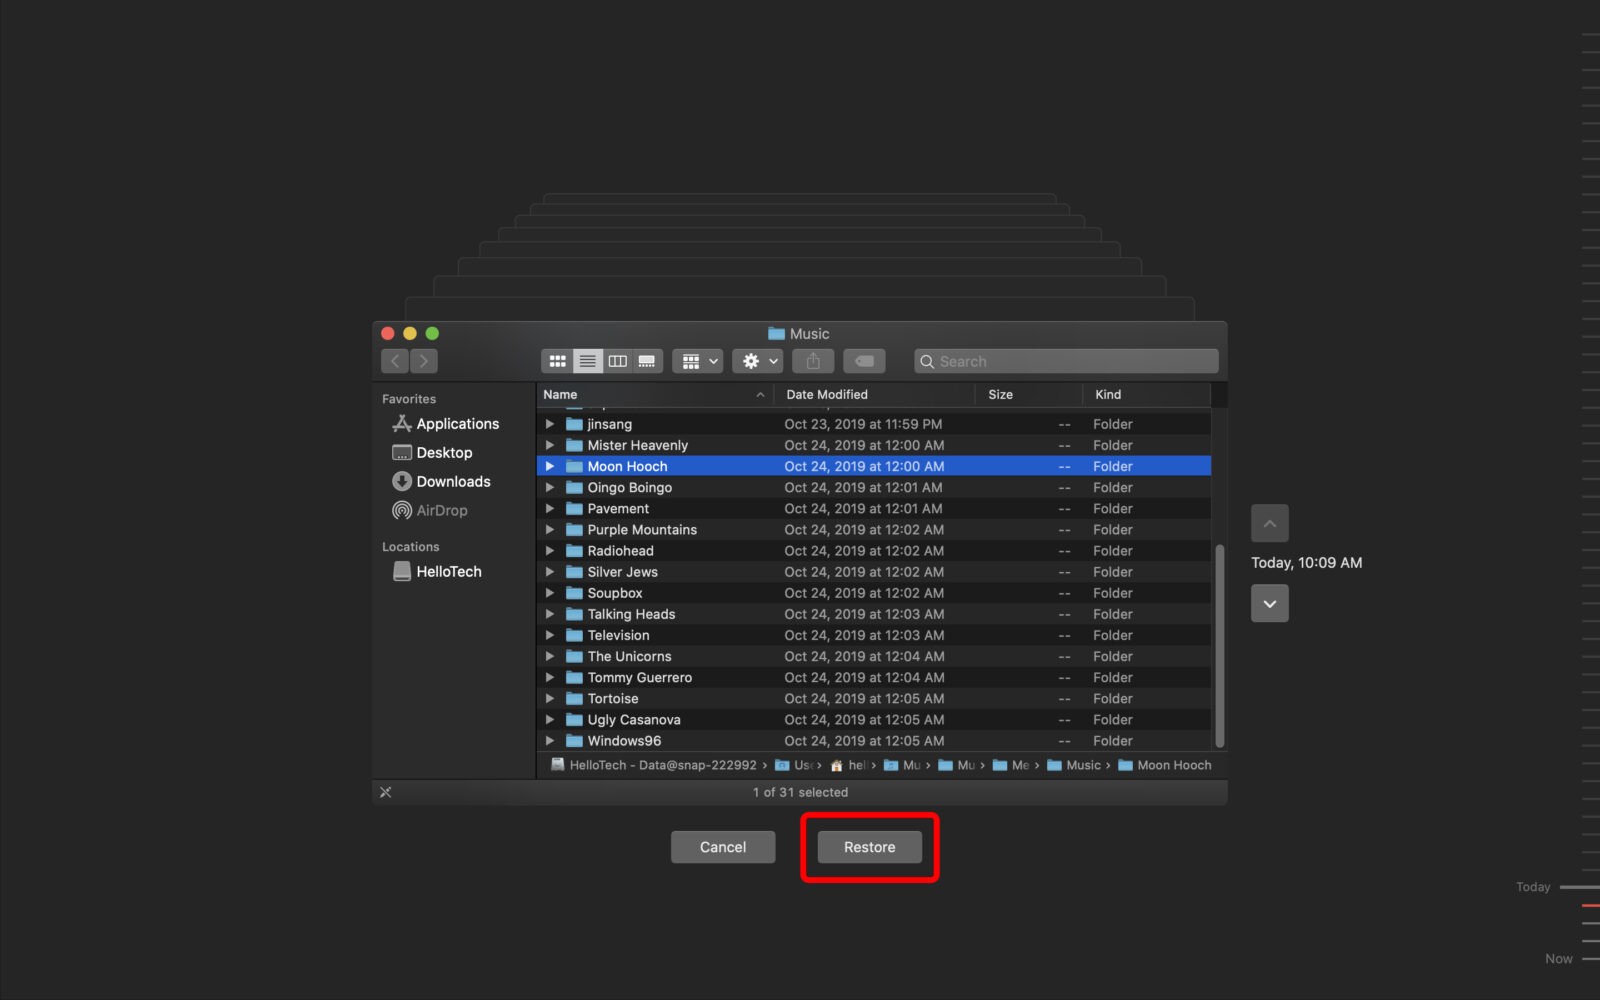The height and width of the screenshot is (1000, 1600).
Task: Switch to gallery view
Action: click(647, 361)
